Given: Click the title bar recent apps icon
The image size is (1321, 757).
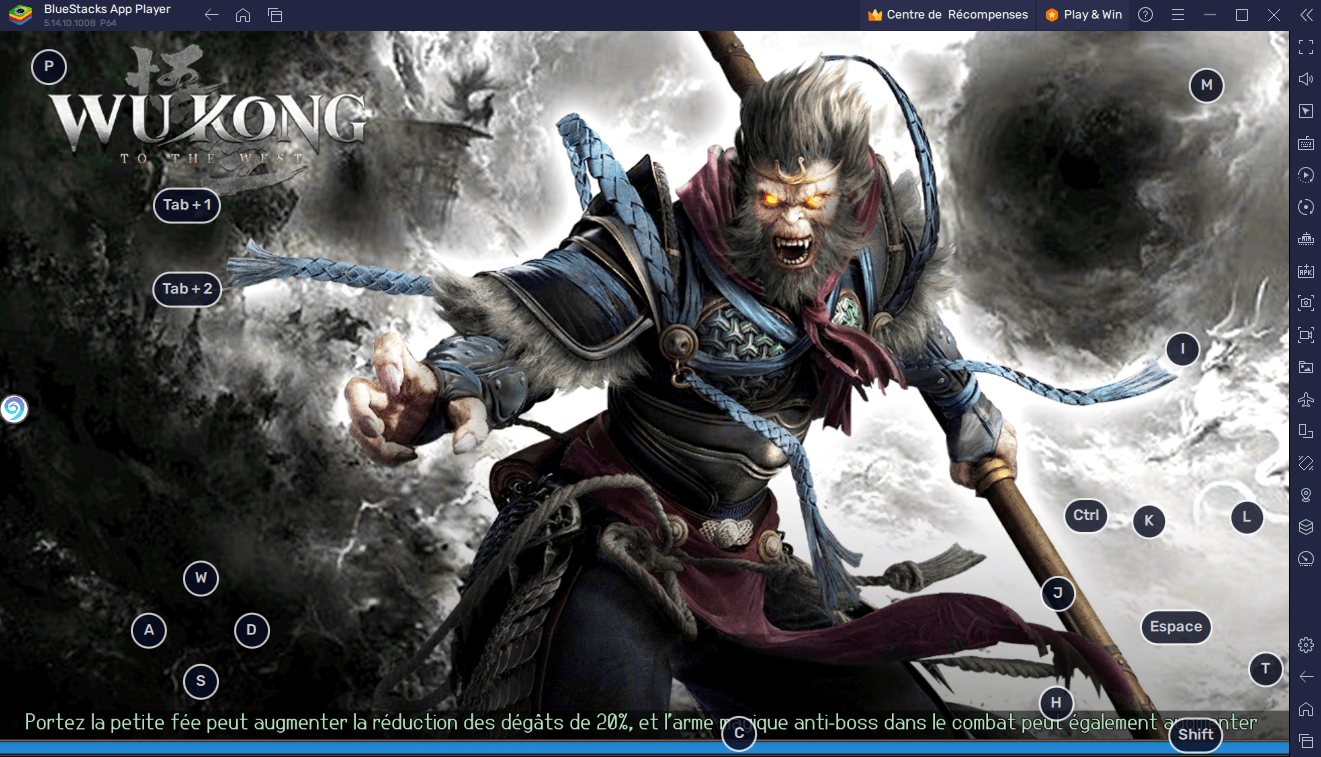Looking at the screenshot, I should point(275,15).
